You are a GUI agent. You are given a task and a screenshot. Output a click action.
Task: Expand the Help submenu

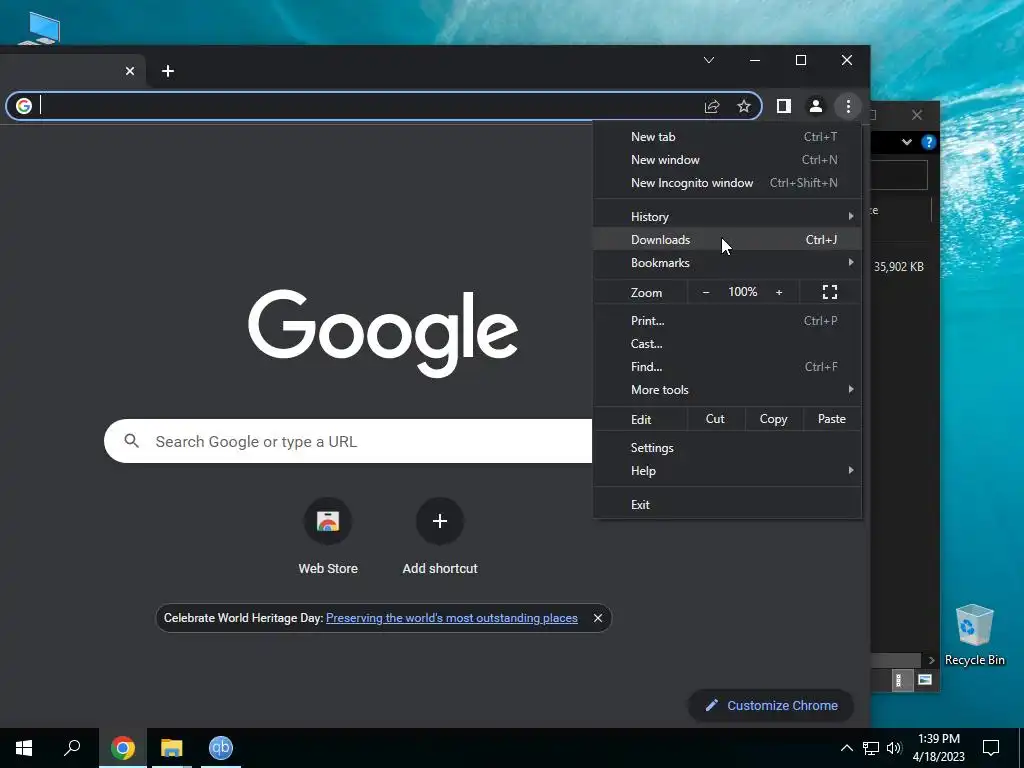point(727,471)
